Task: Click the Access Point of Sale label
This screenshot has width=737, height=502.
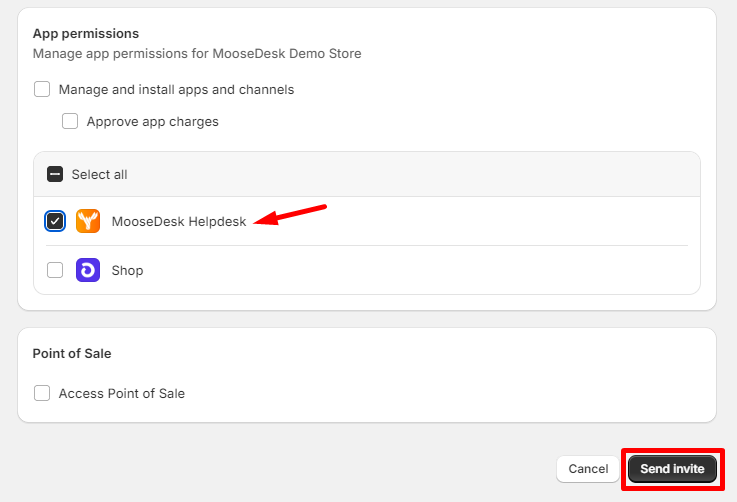Action: (121, 393)
